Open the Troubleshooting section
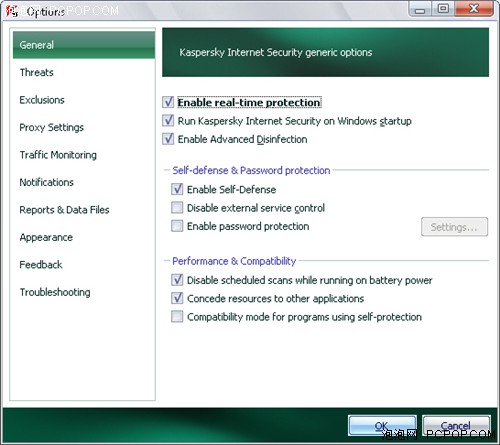Viewport: 500px width, 445px height. tap(55, 292)
